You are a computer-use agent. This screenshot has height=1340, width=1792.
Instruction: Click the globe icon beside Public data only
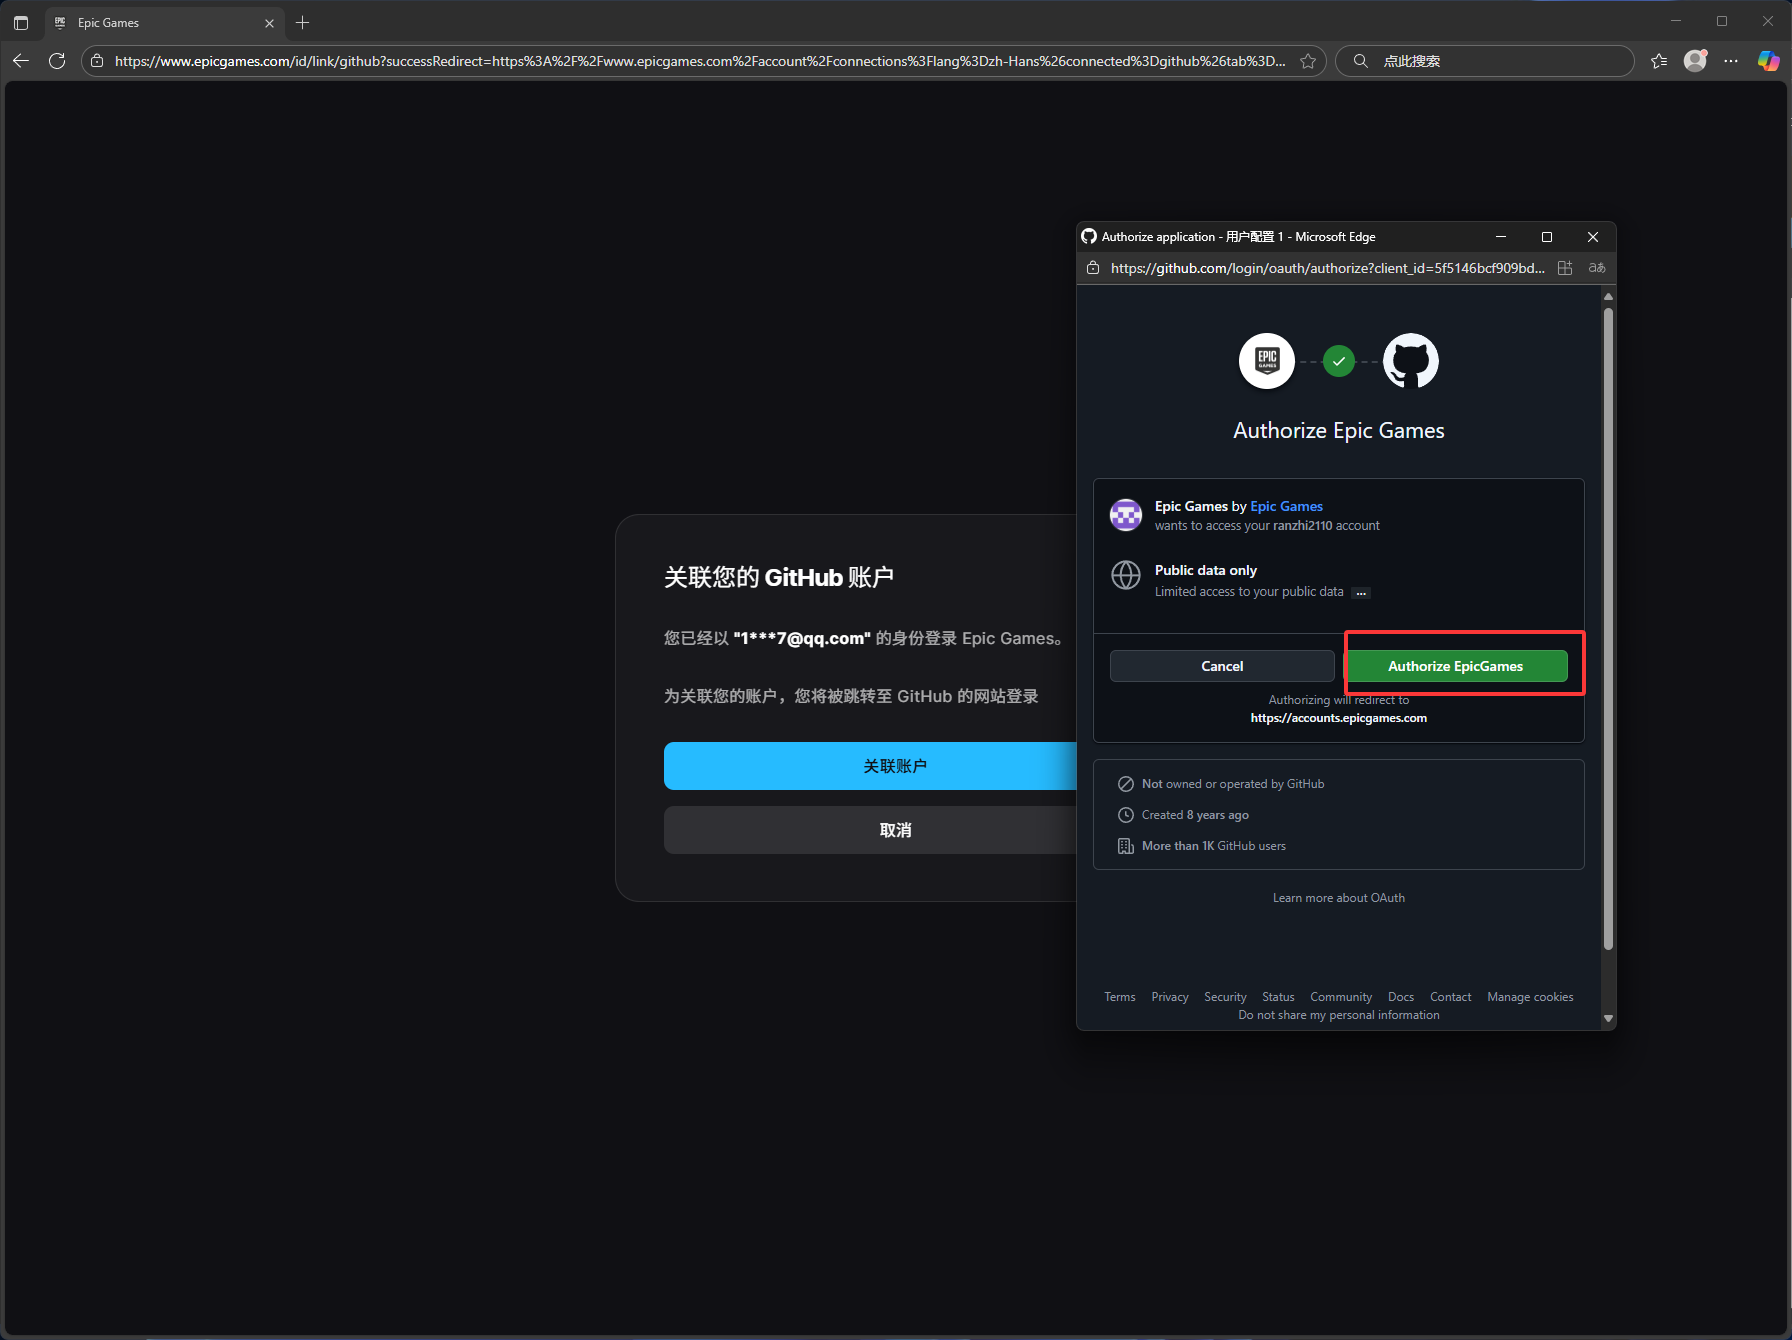click(x=1126, y=575)
